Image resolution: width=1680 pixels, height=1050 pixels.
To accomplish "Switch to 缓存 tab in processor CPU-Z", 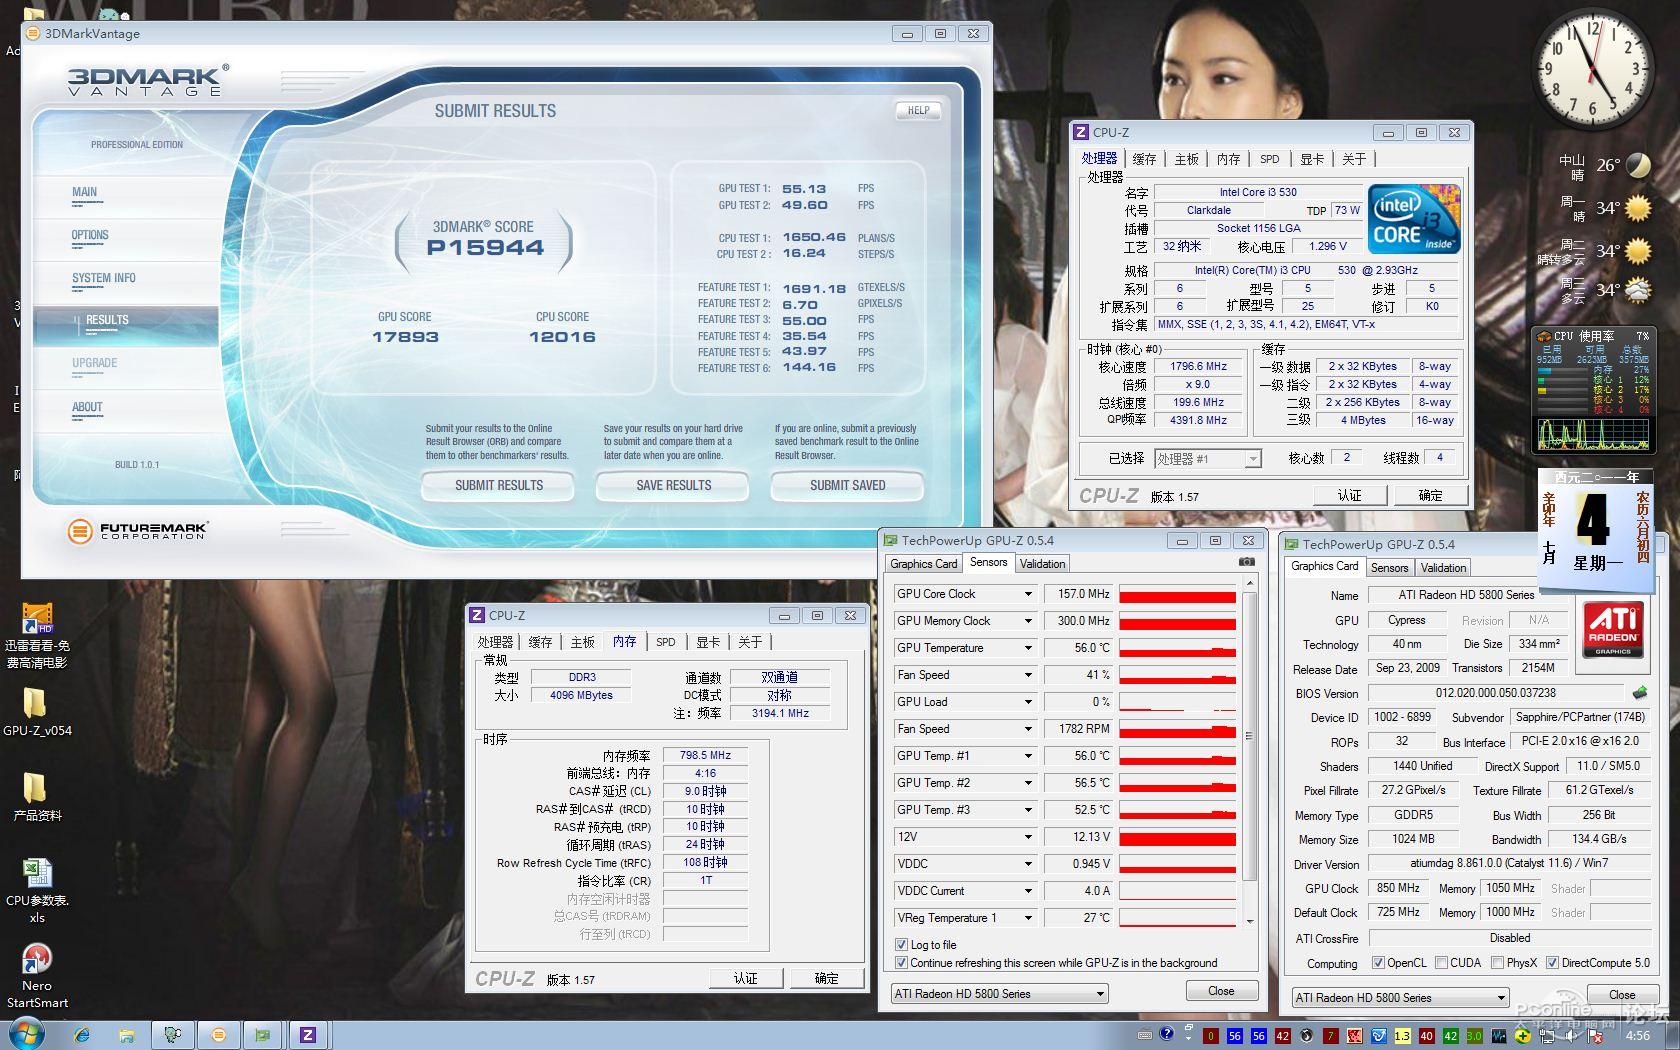I will (1144, 159).
